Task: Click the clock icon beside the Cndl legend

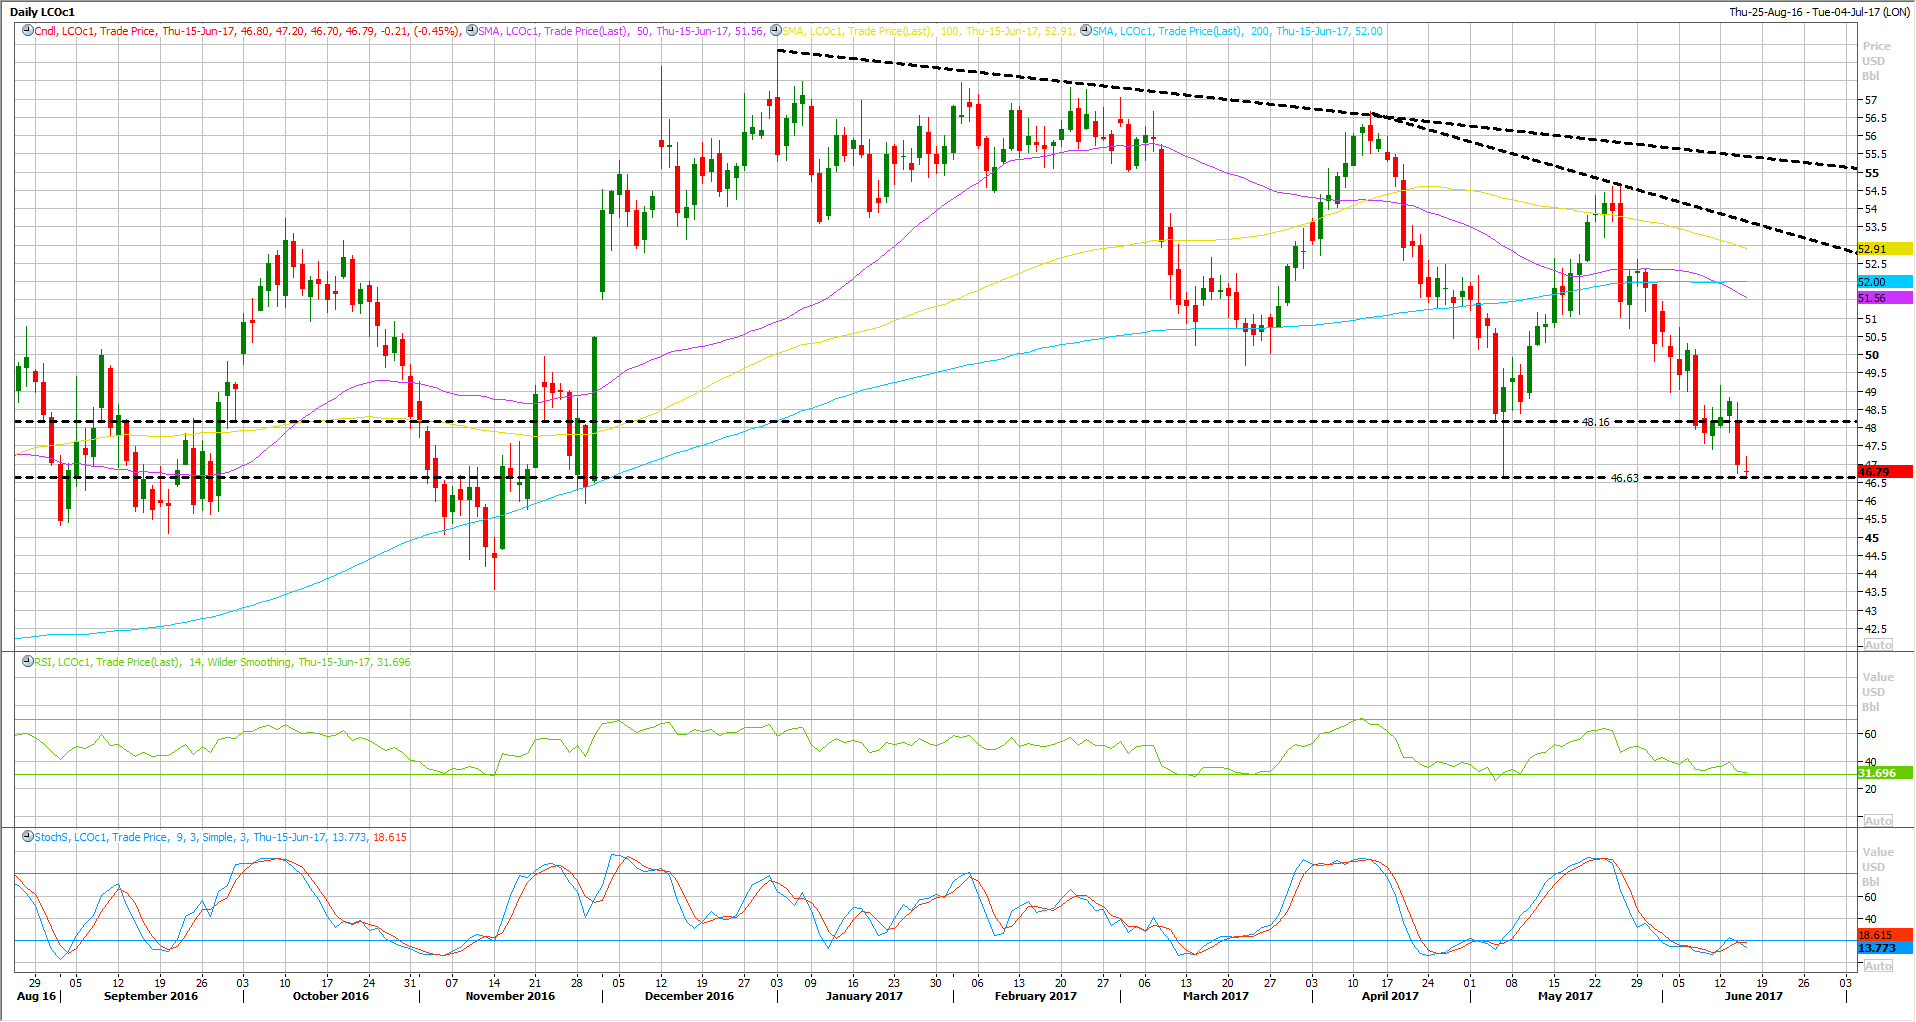Action: [28, 31]
